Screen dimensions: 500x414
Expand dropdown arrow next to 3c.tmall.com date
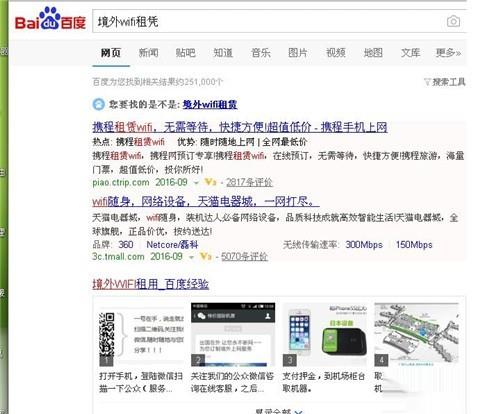pyautogui.click(x=191, y=257)
